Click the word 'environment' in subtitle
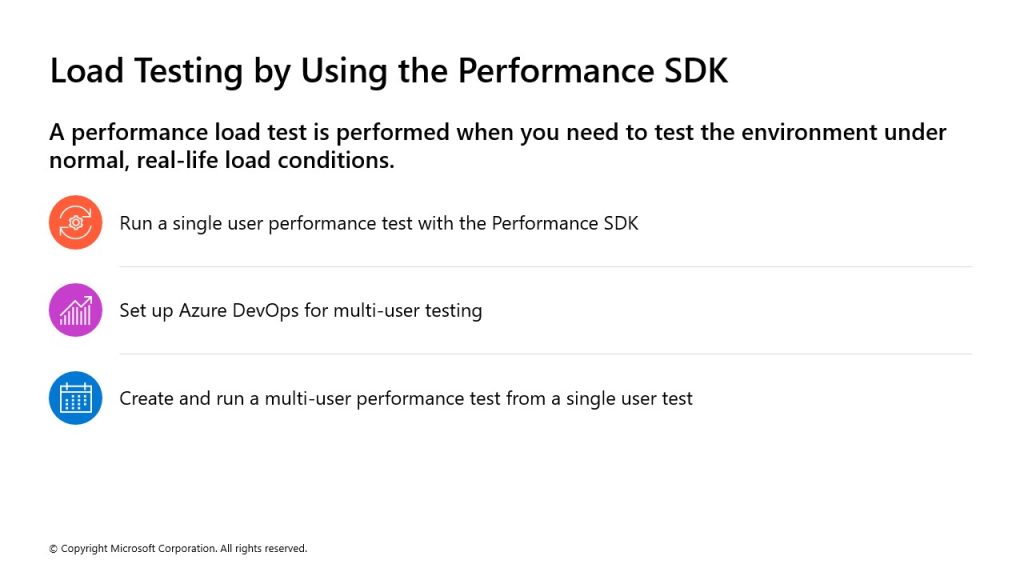Screen dimensions: 1024x576 [x=809, y=133]
